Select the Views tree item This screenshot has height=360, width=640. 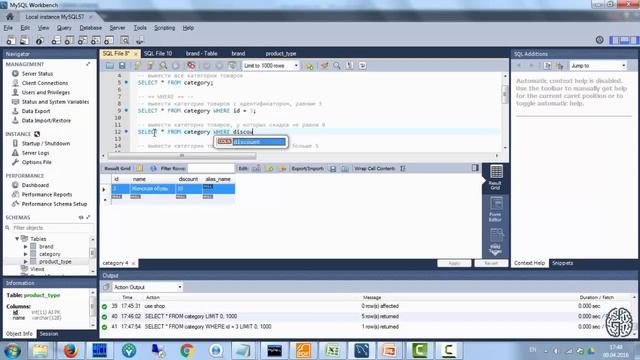click(37, 269)
